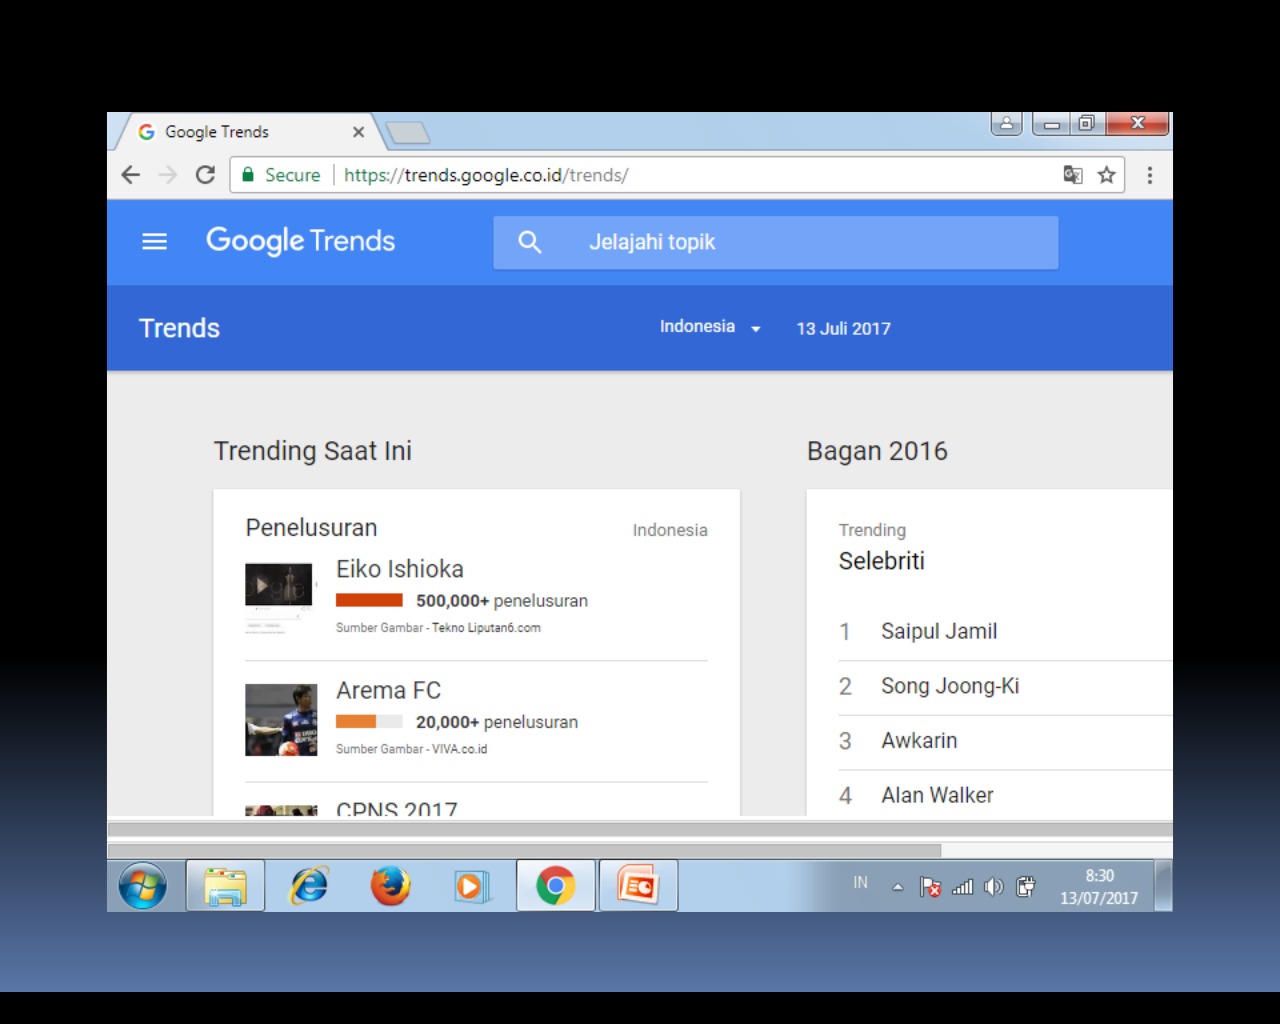The height and width of the screenshot is (1024, 1280).
Task: Click the browser back arrow
Action: [x=131, y=175]
